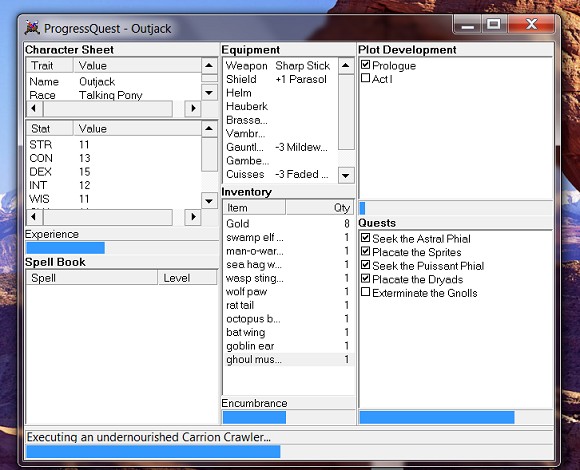Click the Equipment list scroll up arrow

(346, 66)
